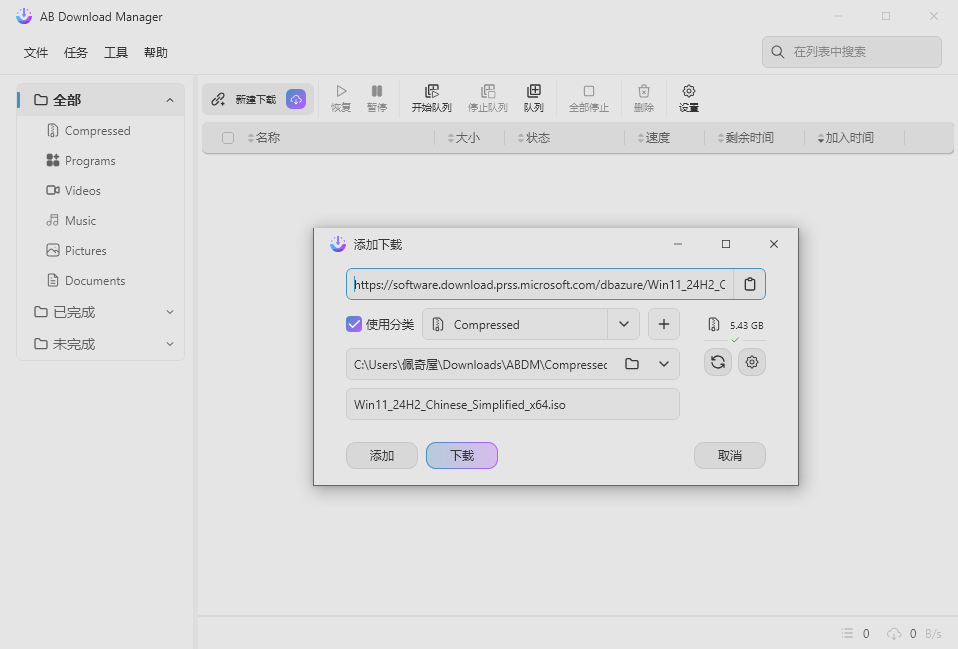The width and height of the screenshot is (958, 649).
Task: Maximize the Add Download dialog
Action: pos(726,244)
